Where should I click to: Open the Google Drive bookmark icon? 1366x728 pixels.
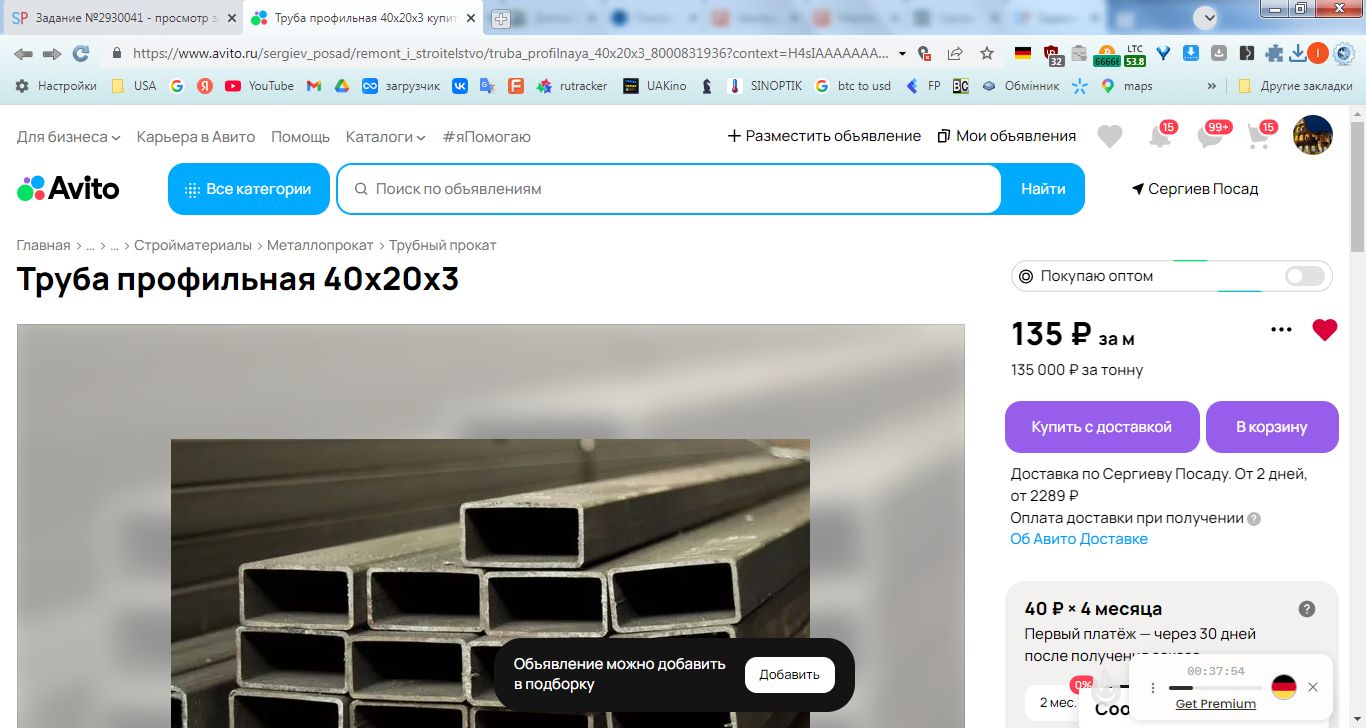[341, 86]
